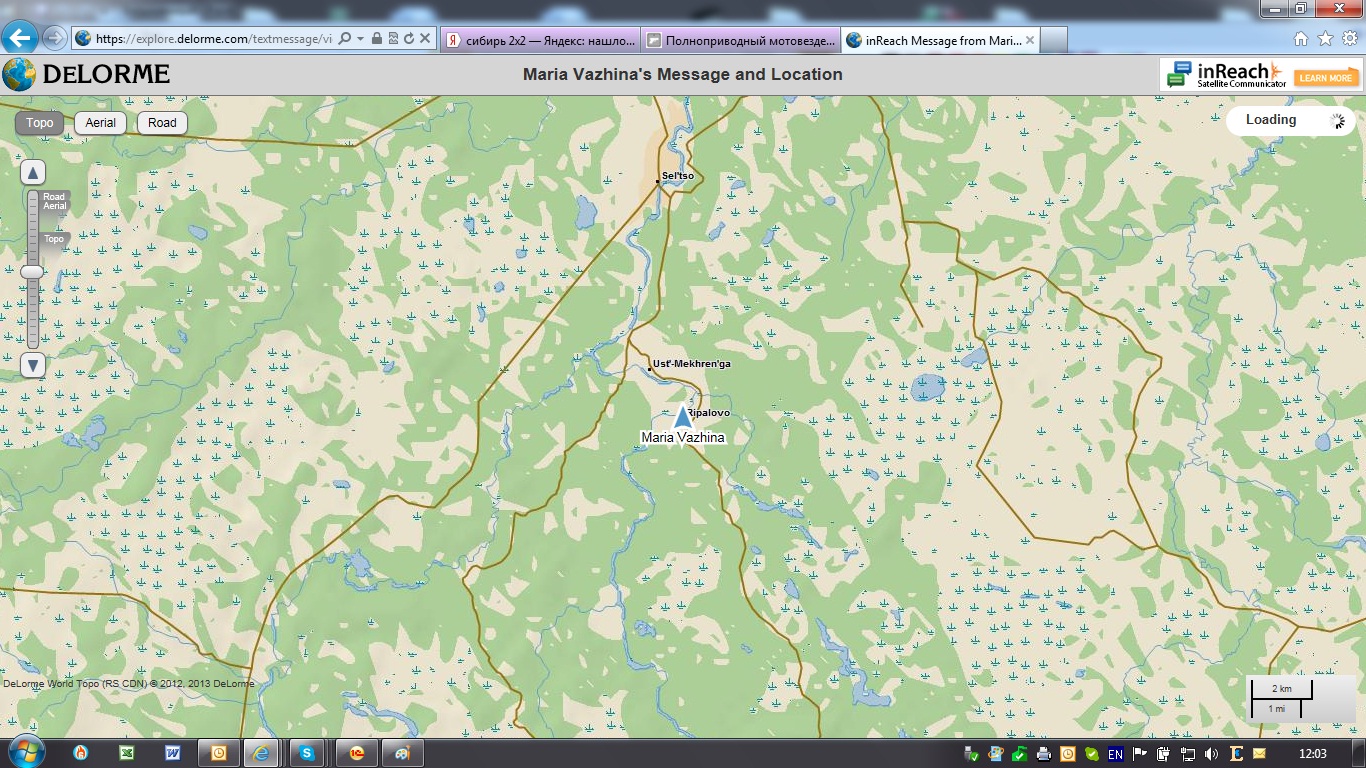
Task: Refresh the page using reload icon
Action: point(409,38)
